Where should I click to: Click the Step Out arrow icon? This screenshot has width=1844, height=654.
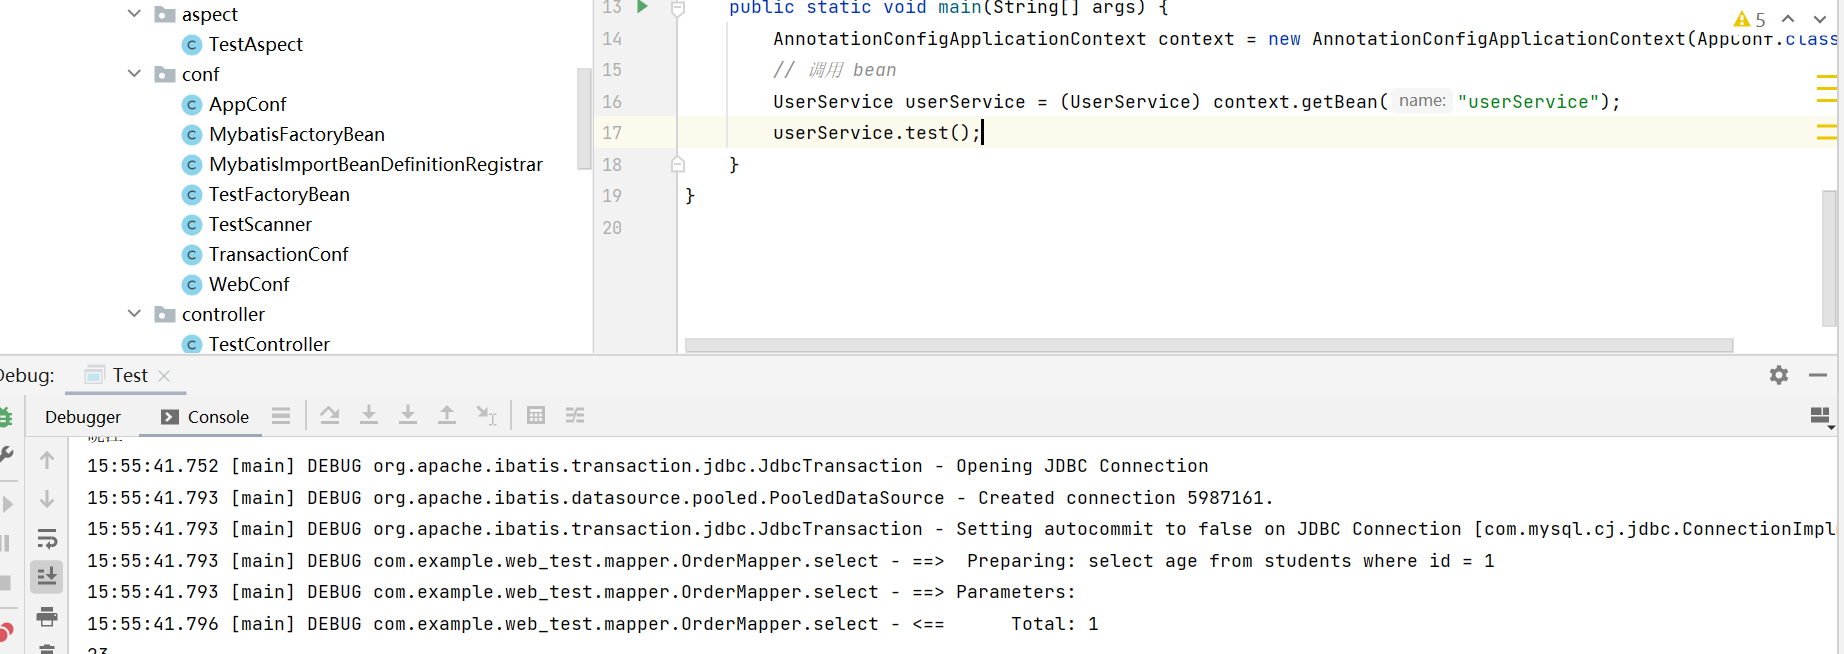(447, 415)
